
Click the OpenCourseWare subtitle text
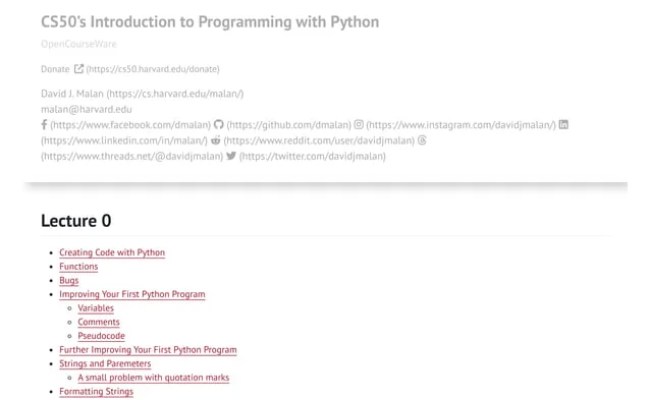79,44
